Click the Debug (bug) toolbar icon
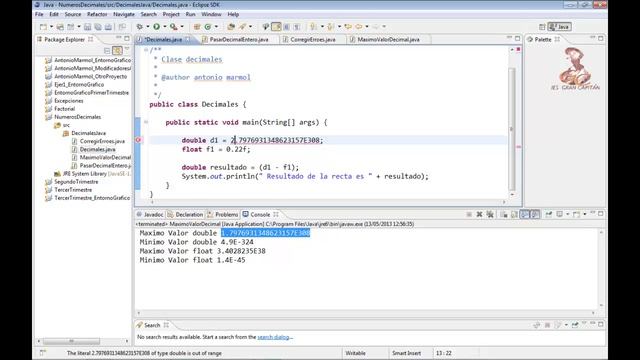 (140, 27)
